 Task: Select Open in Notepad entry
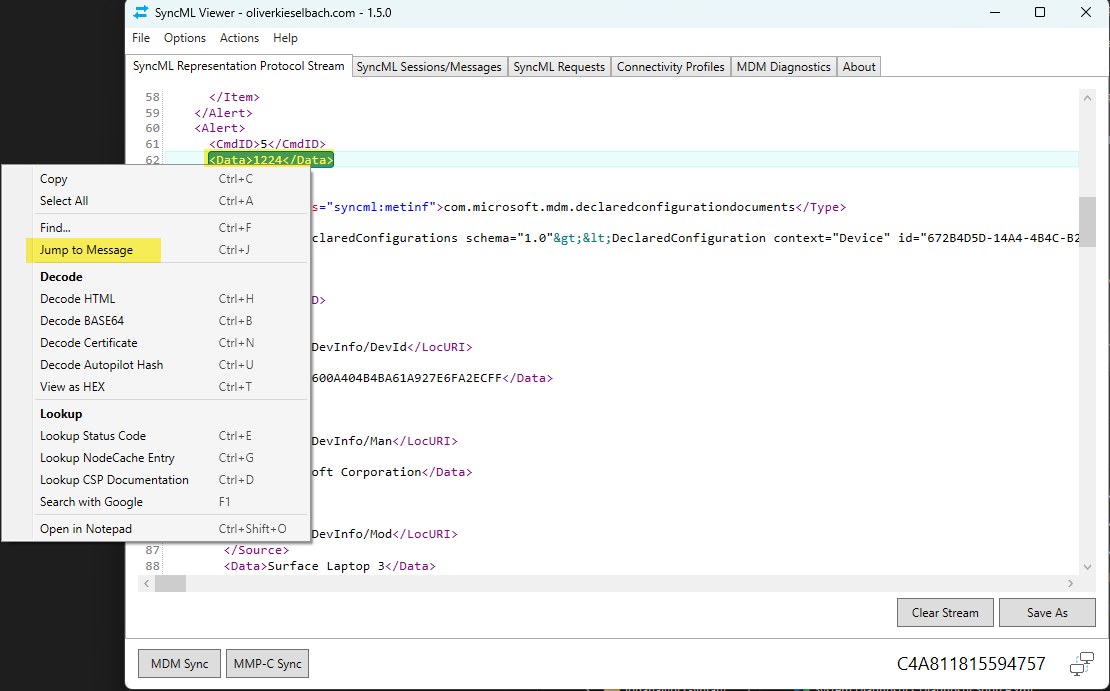156,529
